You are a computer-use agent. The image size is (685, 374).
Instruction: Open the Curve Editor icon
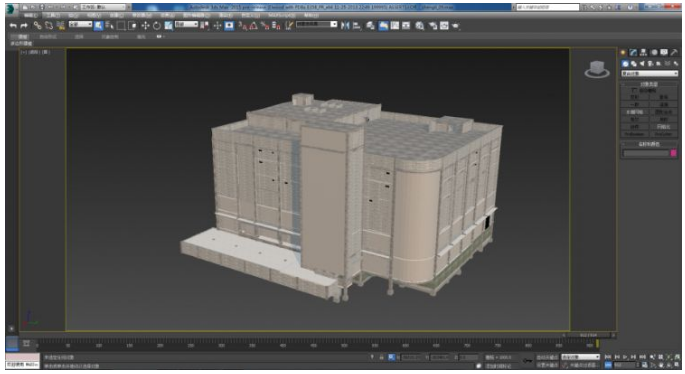pos(394,26)
